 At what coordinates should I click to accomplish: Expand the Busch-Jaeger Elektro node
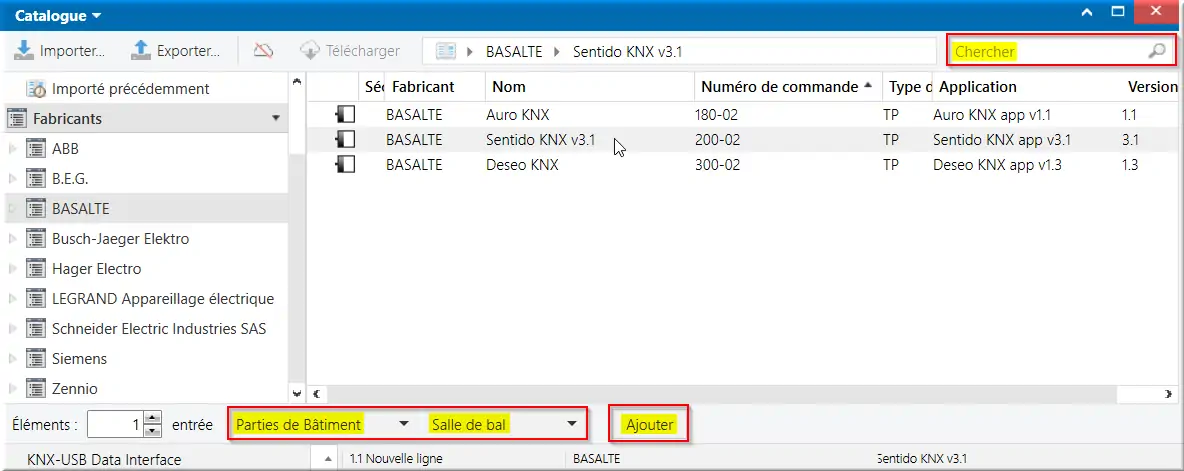coord(12,239)
